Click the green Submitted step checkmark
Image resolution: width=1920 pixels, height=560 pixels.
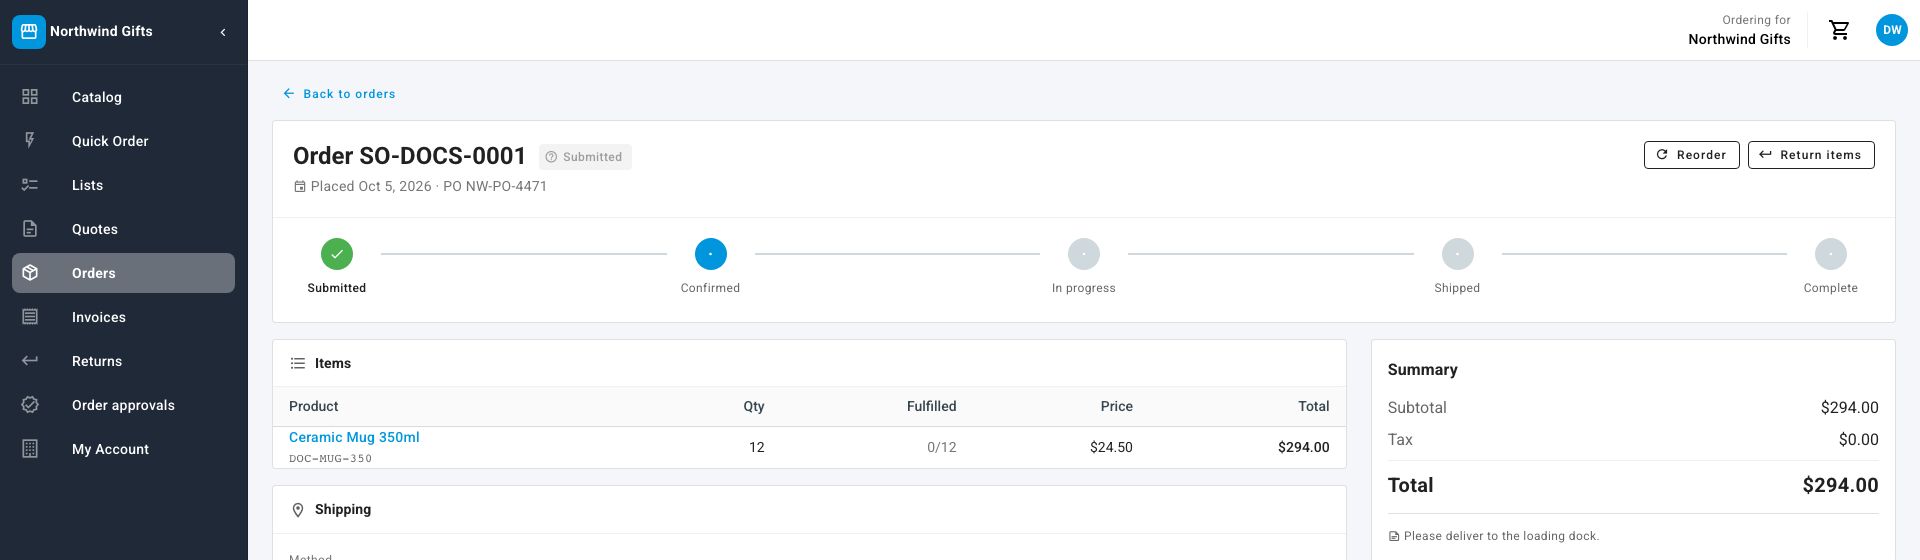pyautogui.click(x=337, y=254)
